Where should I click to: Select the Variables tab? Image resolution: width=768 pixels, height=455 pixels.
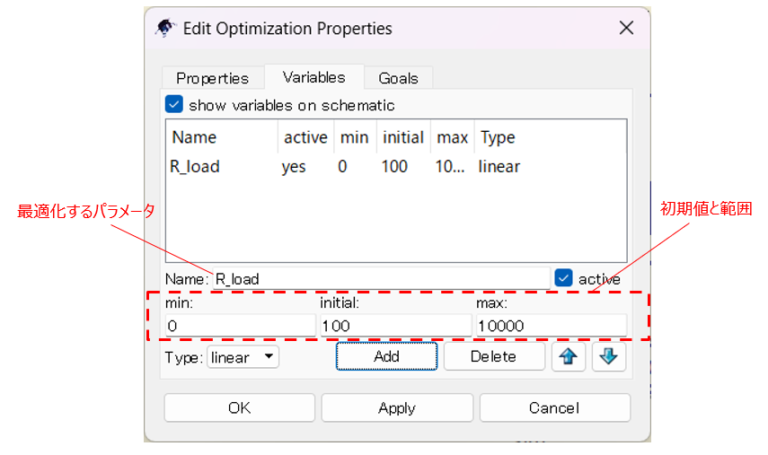313,77
